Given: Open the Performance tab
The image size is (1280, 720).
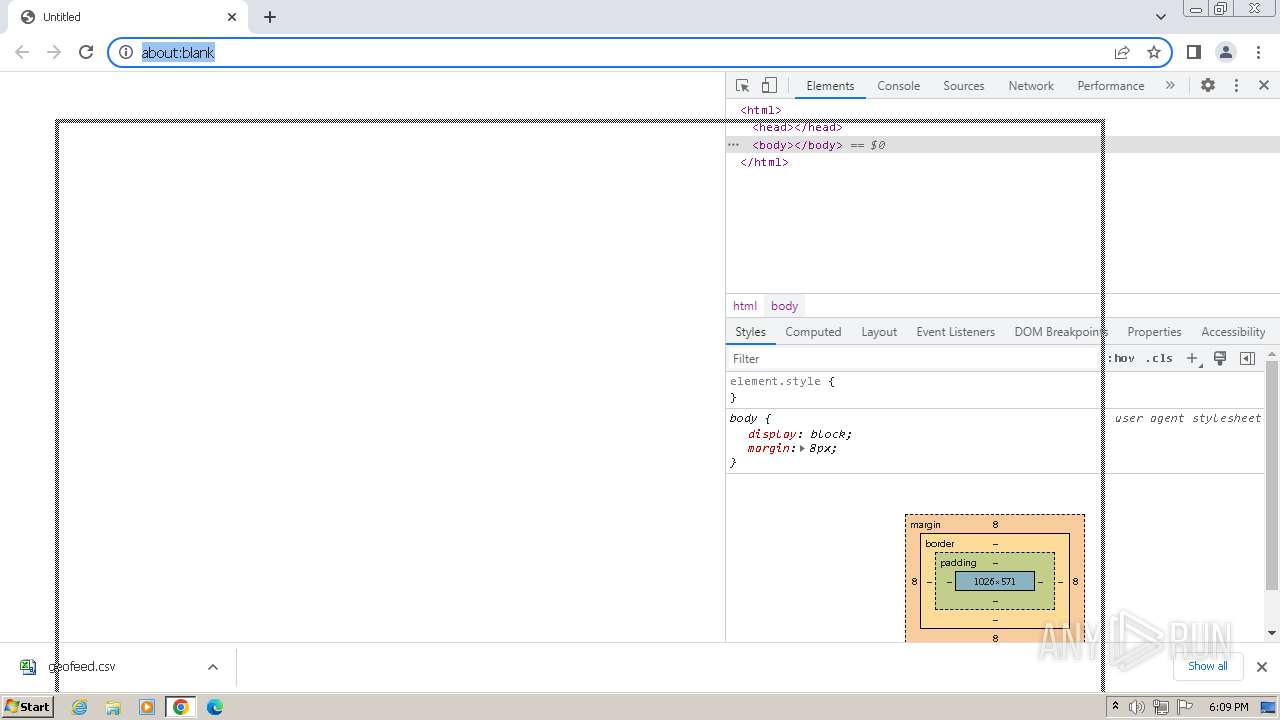Looking at the screenshot, I should click(x=1110, y=86).
